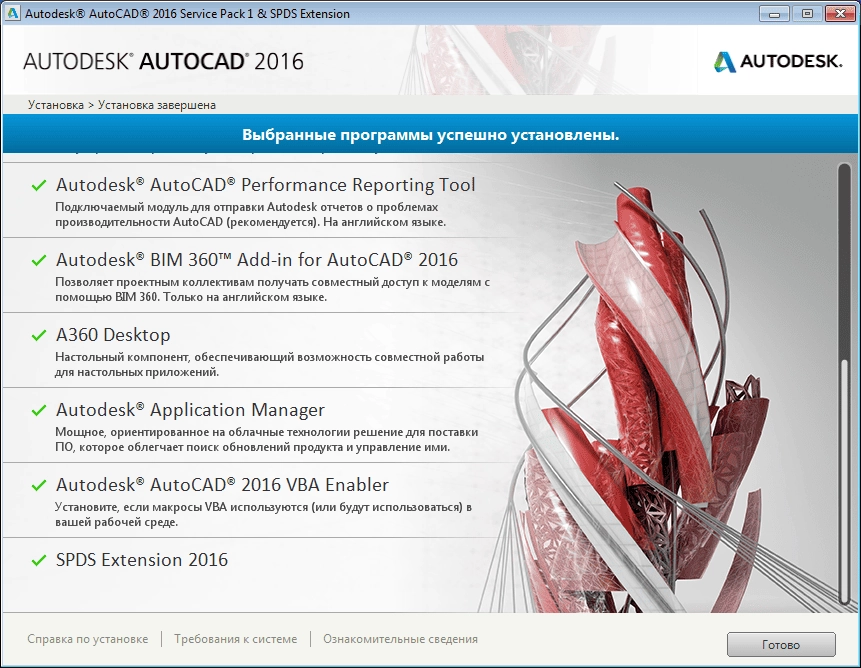Viewport: 861px width, 668px height.
Task: Select the A360 Desktop title
Action: point(113,335)
